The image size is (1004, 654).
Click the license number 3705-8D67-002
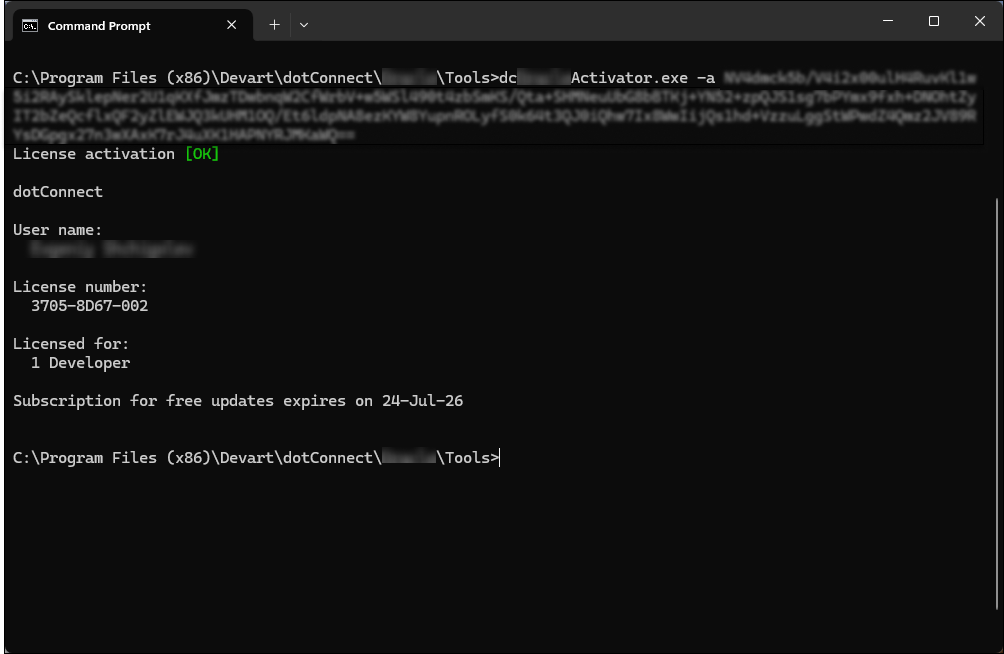90,305
